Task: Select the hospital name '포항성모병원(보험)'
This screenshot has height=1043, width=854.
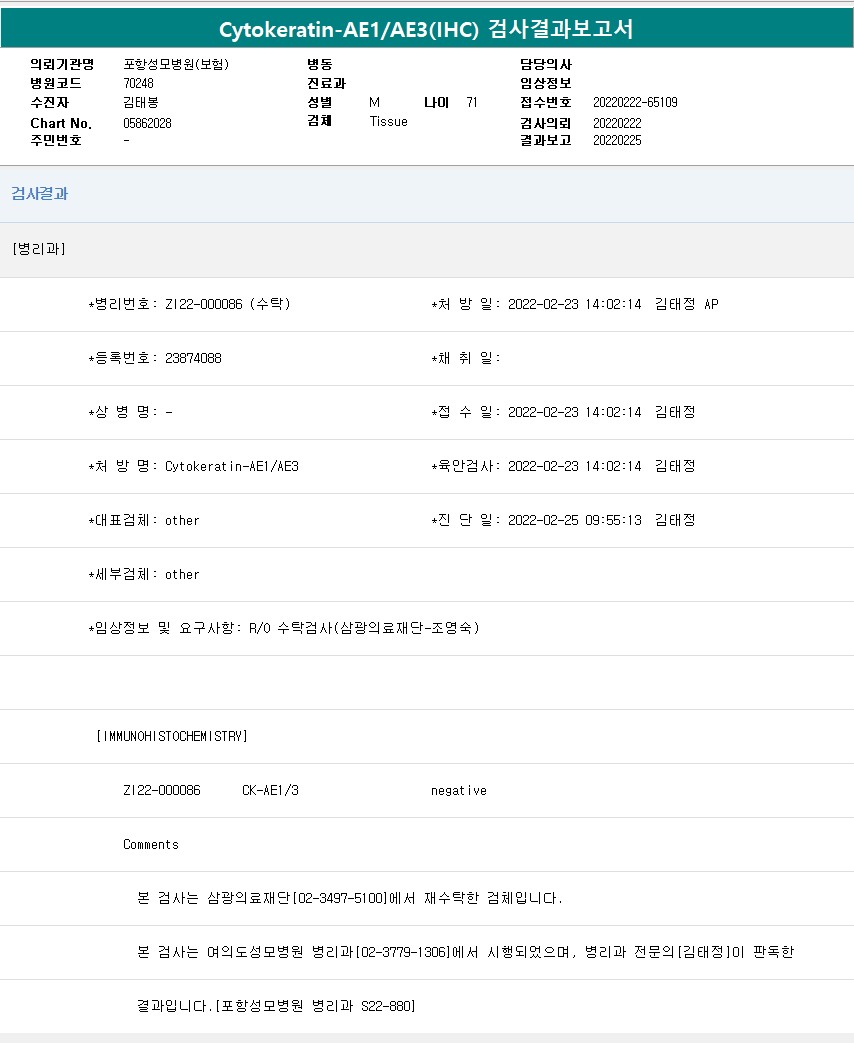Action: pyautogui.click(x=176, y=65)
